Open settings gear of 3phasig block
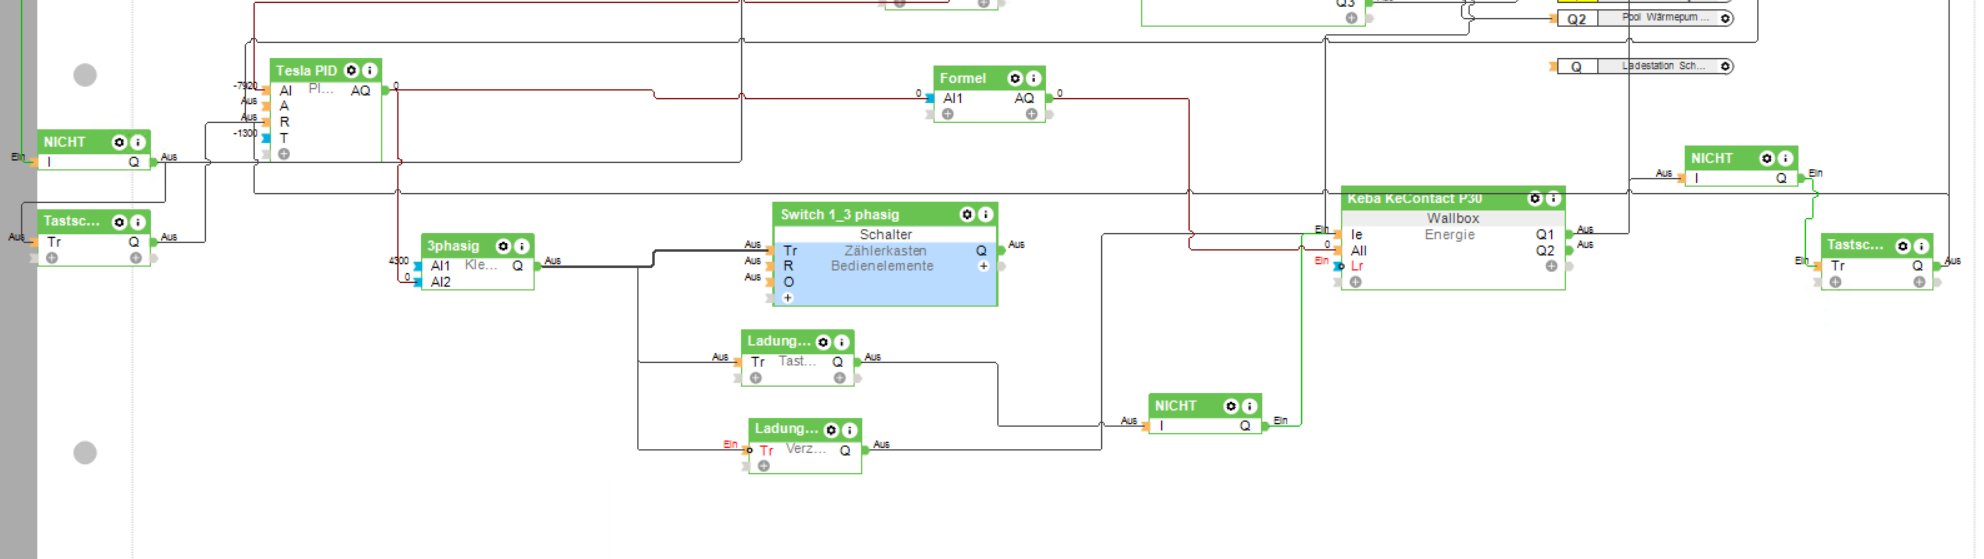This screenshot has height=559, width=1984. pyautogui.click(x=503, y=246)
